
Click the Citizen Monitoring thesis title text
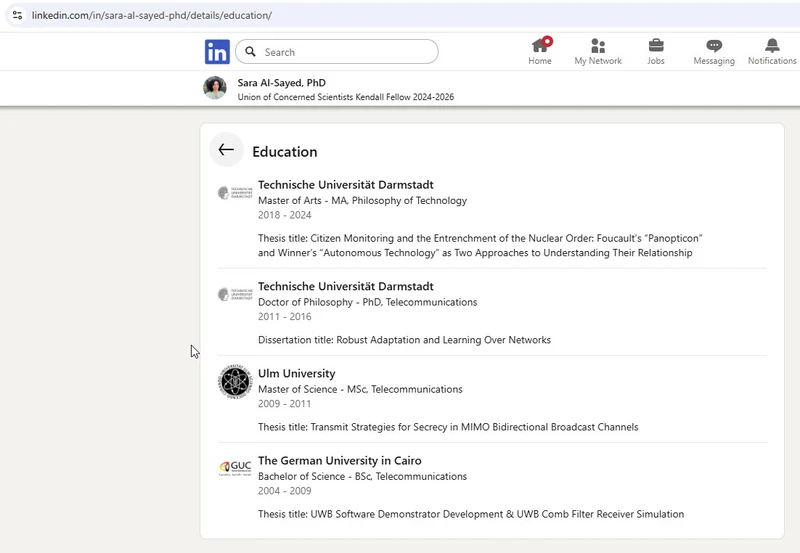(480, 245)
